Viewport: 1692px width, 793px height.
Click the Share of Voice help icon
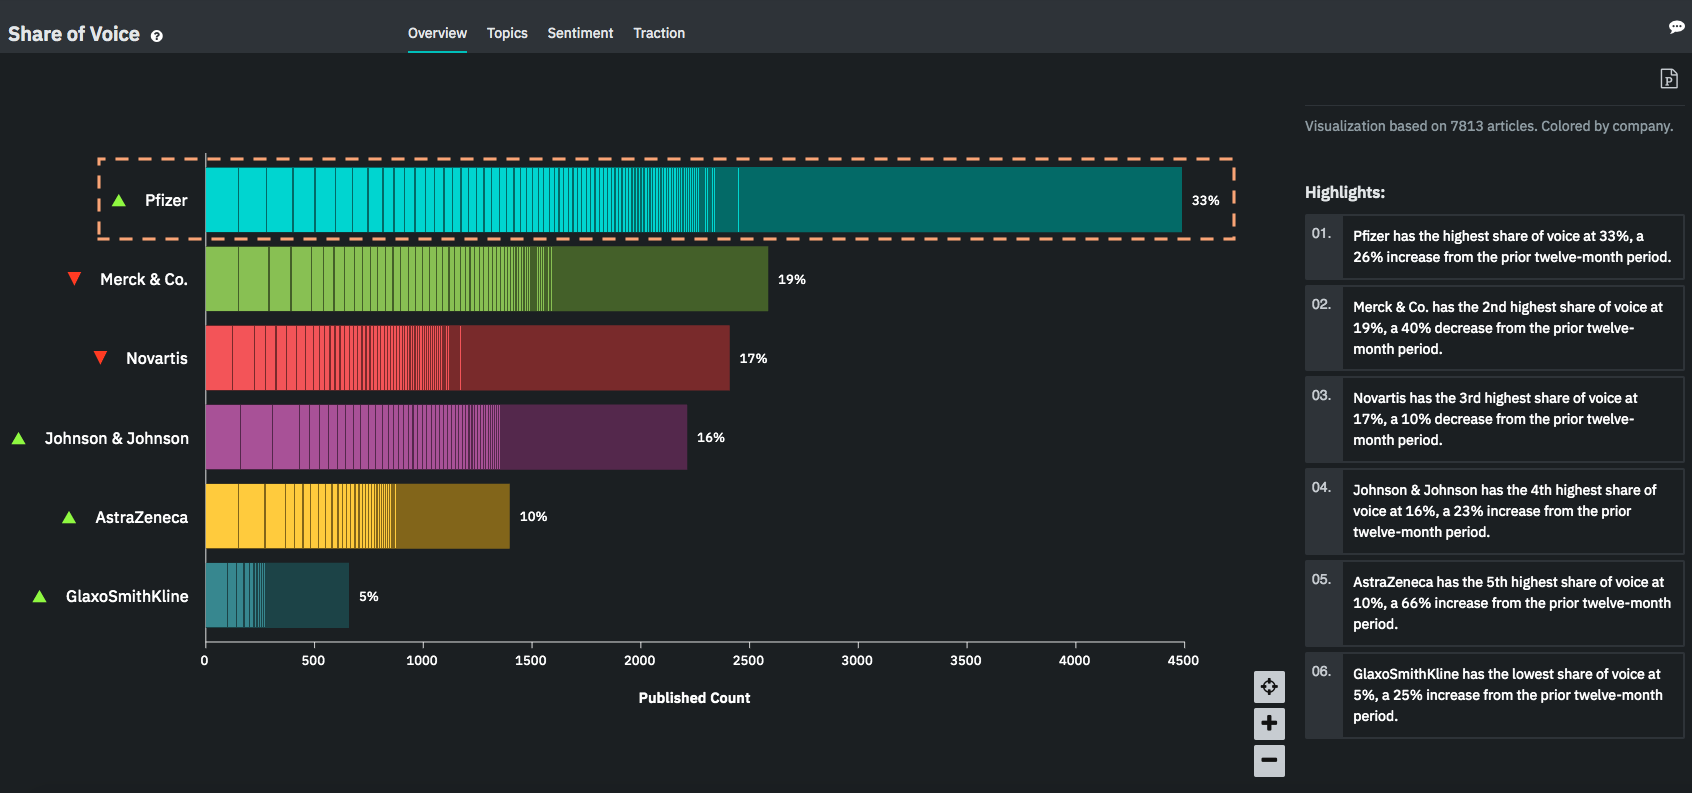[156, 36]
